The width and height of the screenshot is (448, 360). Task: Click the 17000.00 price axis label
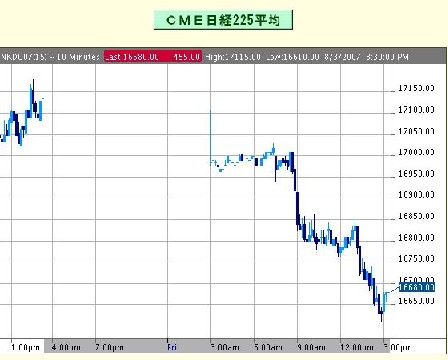pyautogui.click(x=416, y=152)
